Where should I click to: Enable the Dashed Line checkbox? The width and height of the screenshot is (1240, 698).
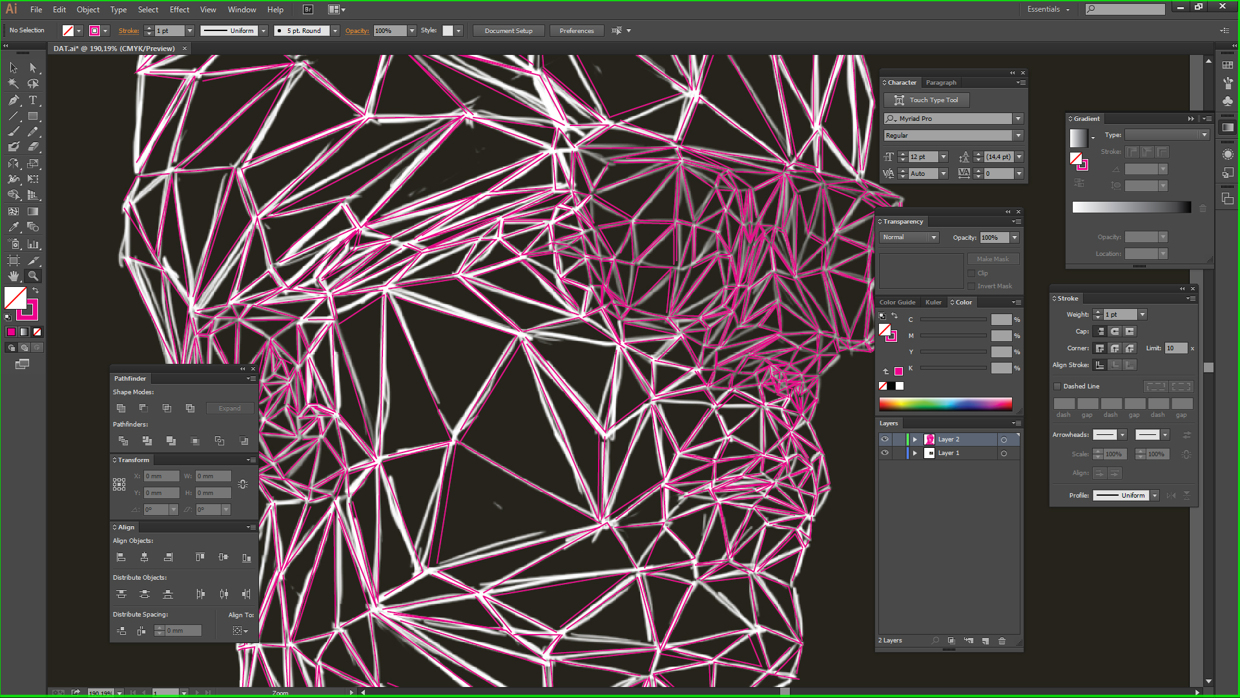[1058, 386]
